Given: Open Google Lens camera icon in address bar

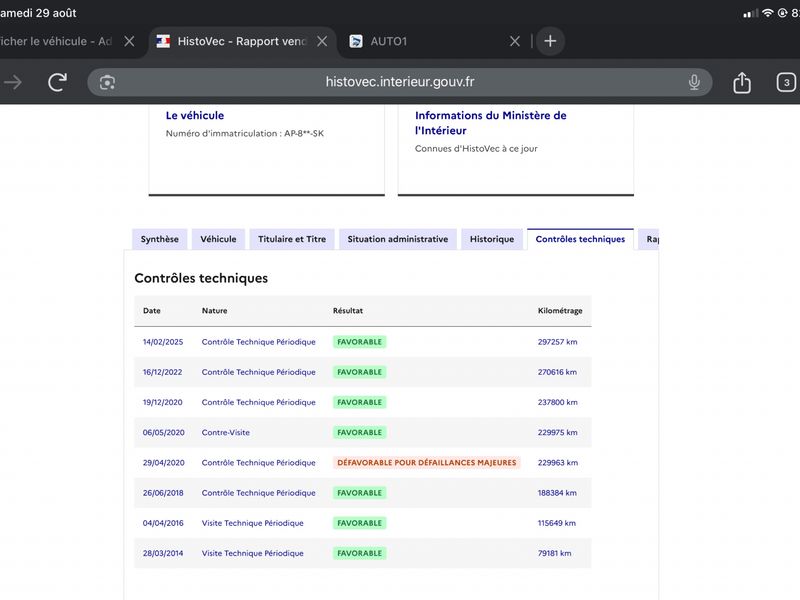Looking at the screenshot, I should (107, 82).
